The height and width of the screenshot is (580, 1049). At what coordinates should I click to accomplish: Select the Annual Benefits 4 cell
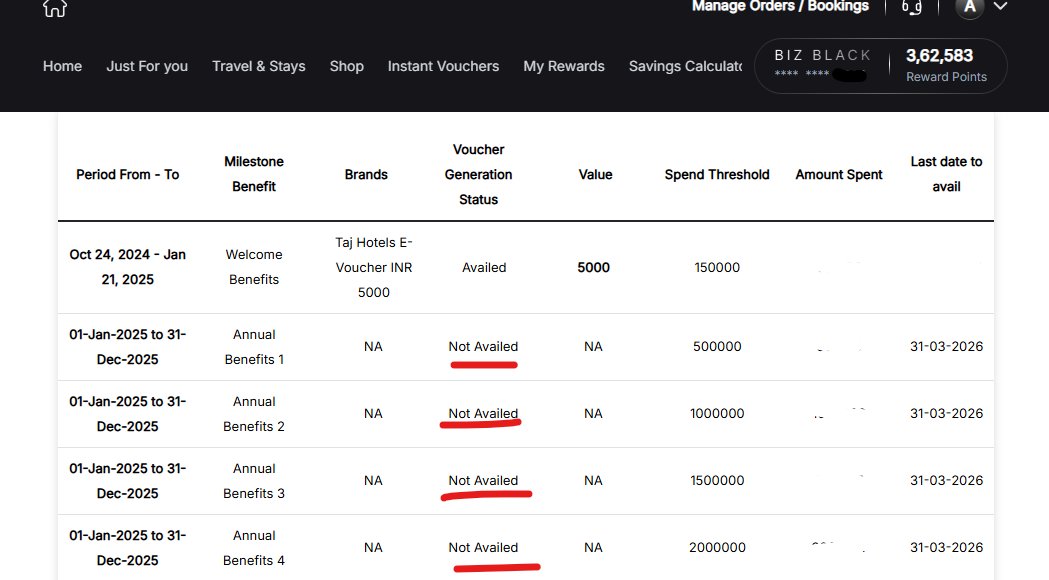coord(254,548)
